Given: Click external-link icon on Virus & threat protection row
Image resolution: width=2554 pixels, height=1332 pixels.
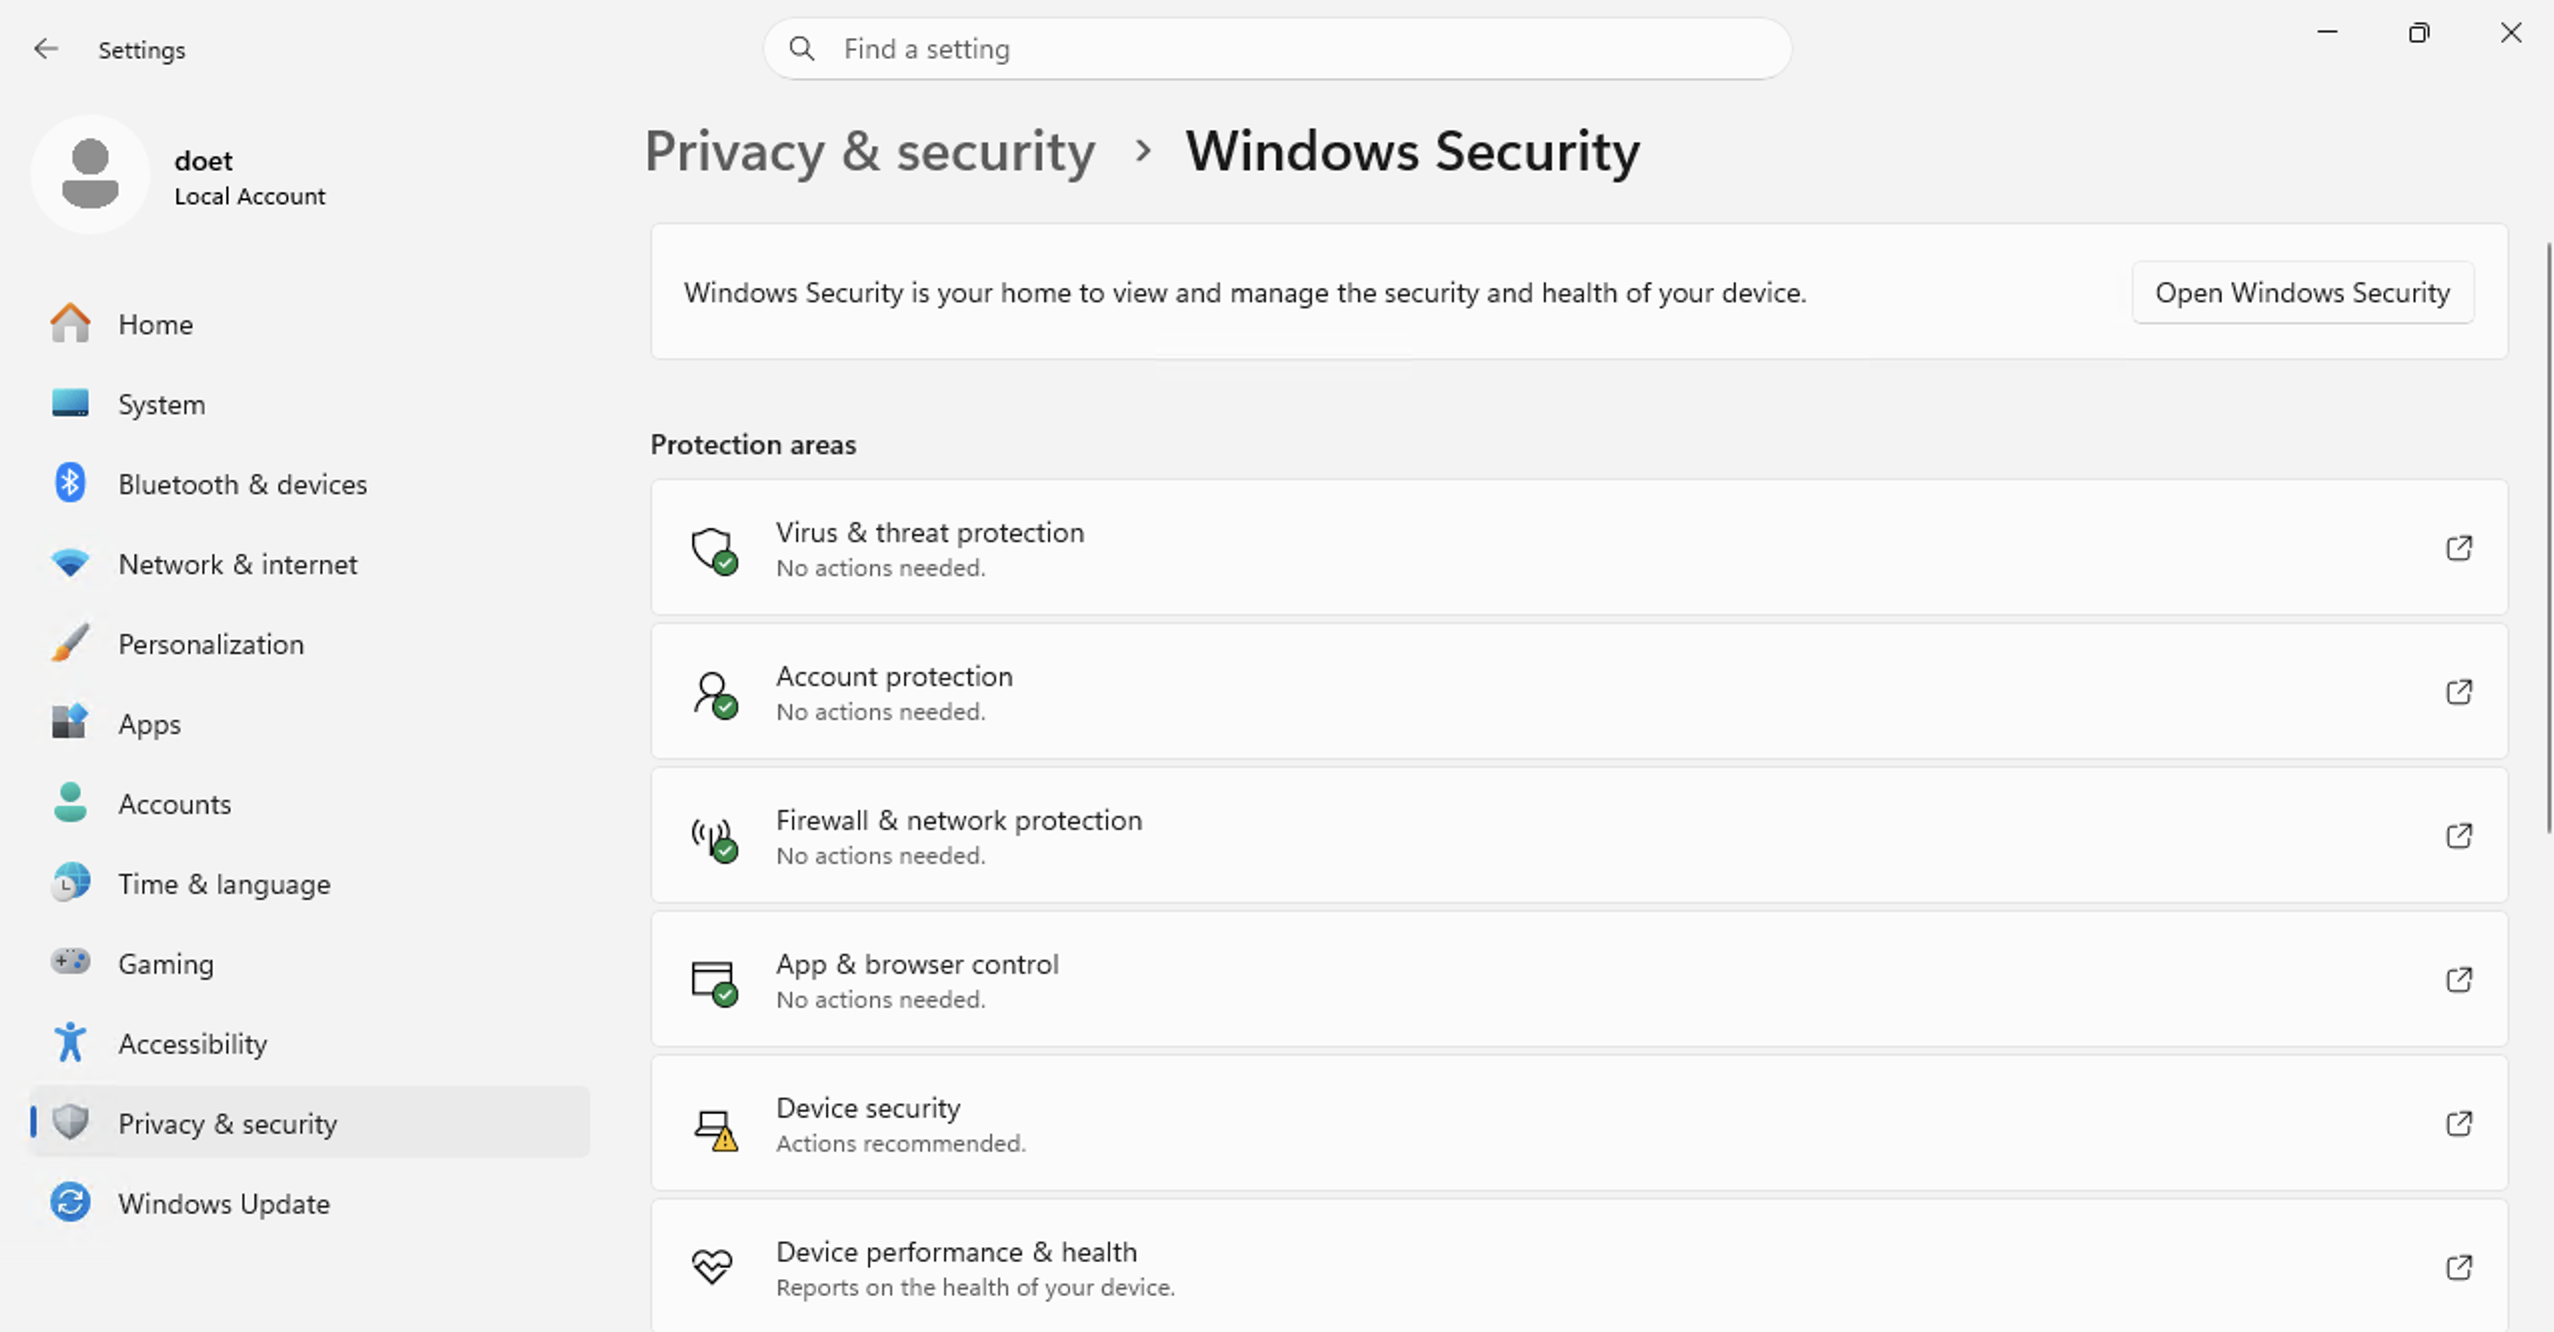Looking at the screenshot, I should [x=2459, y=548].
